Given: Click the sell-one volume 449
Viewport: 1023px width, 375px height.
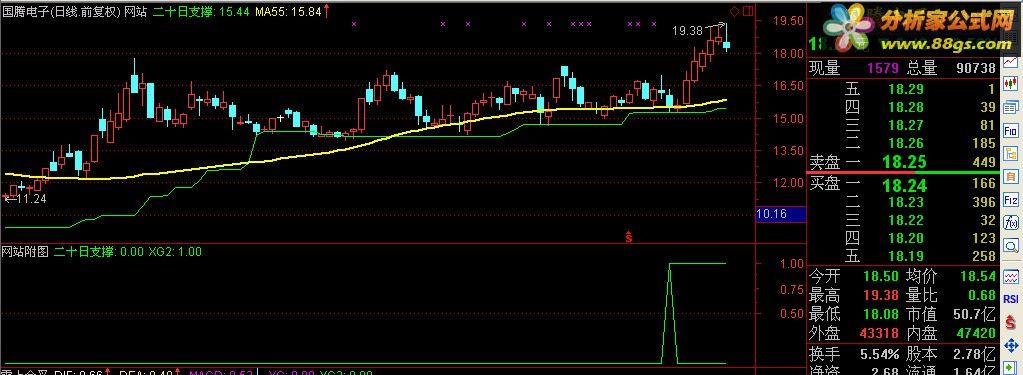Looking at the screenshot, I should pyautogui.click(x=984, y=162).
